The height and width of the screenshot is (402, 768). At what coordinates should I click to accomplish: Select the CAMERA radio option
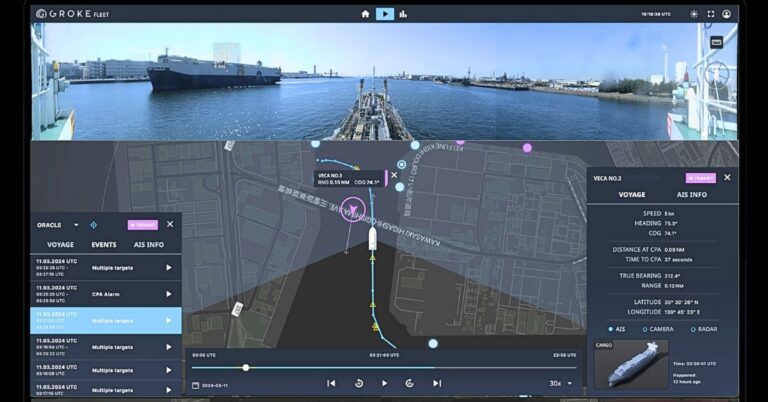click(646, 329)
